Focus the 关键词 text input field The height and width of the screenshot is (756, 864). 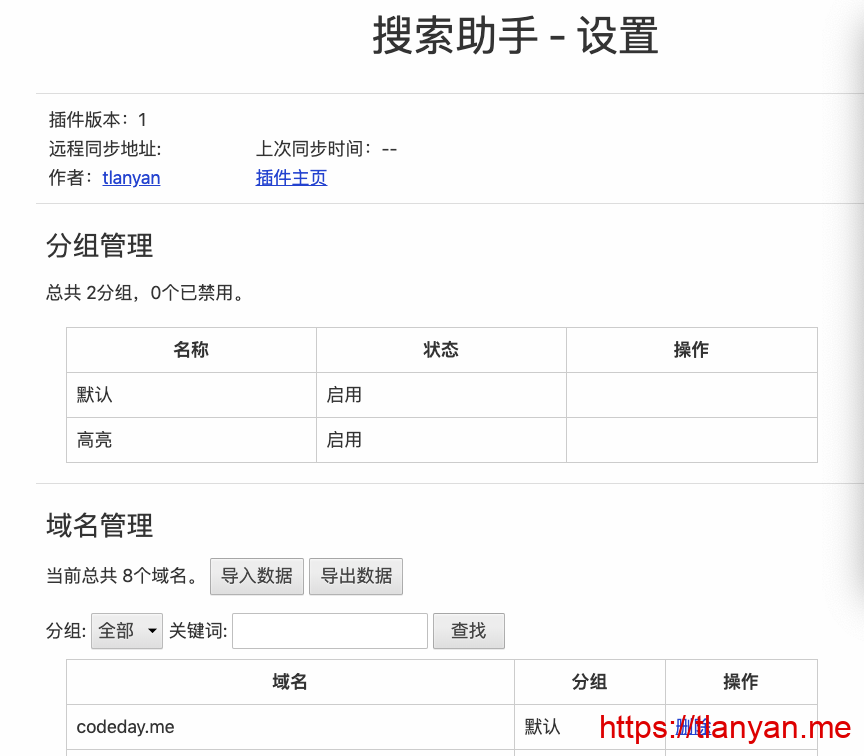[330, 631]
